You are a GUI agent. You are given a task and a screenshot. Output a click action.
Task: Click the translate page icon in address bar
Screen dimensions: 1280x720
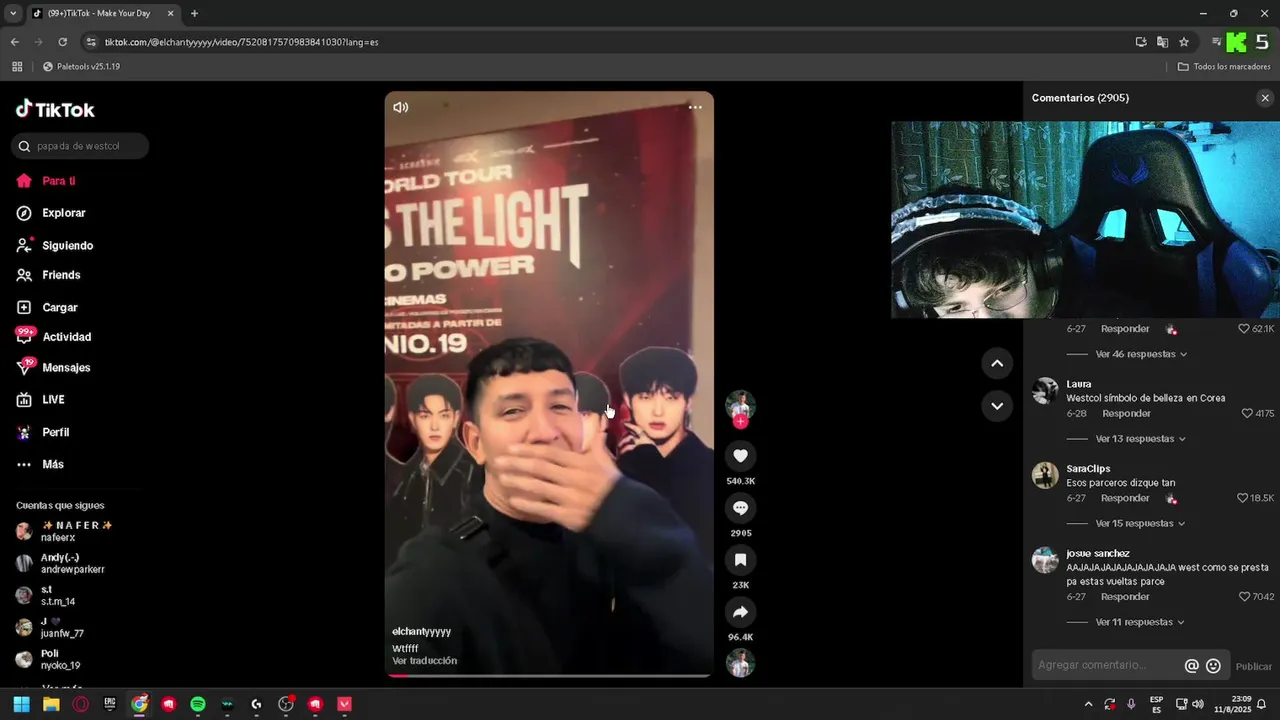coord(1162,42)
